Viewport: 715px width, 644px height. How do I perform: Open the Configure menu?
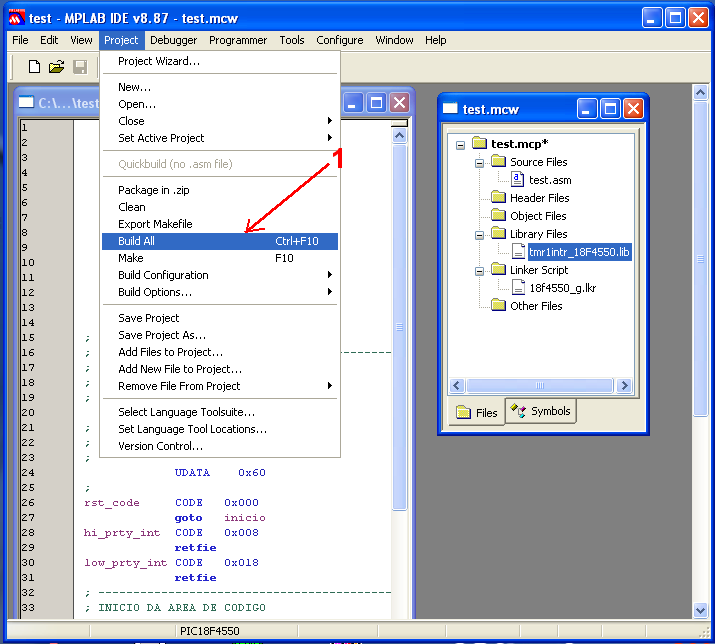tap(340, 40)
